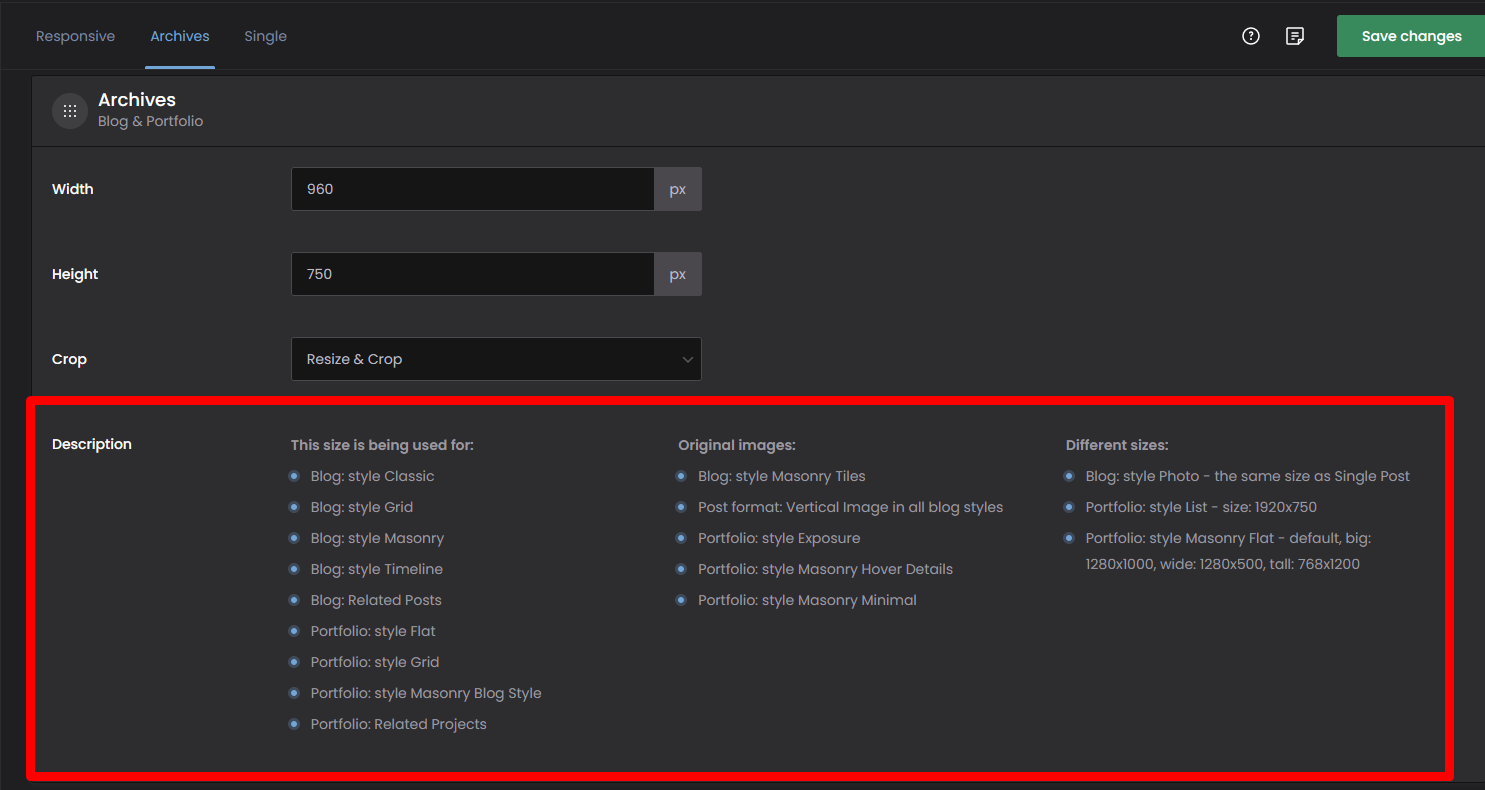This screenshot has height=790, width=1485.
Task: Click 'Blog: style Classic' item
Action: pyautogui.click(x=372, y=476)
